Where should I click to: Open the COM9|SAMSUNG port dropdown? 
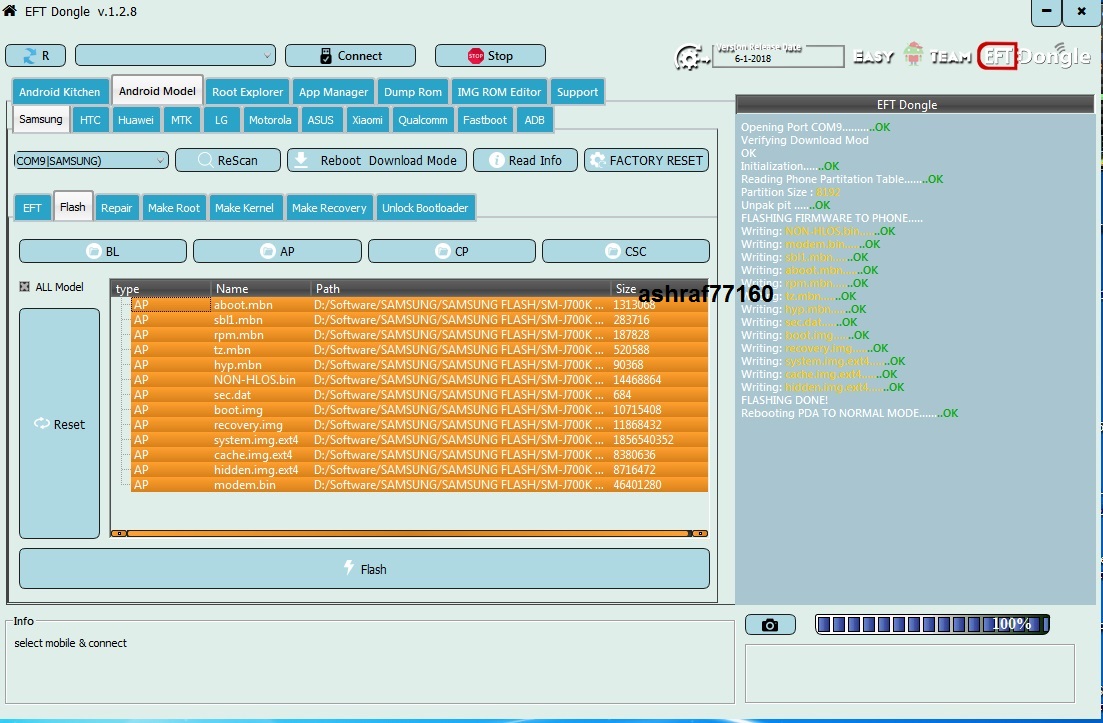pyautogui.click(x=91, y=160)
